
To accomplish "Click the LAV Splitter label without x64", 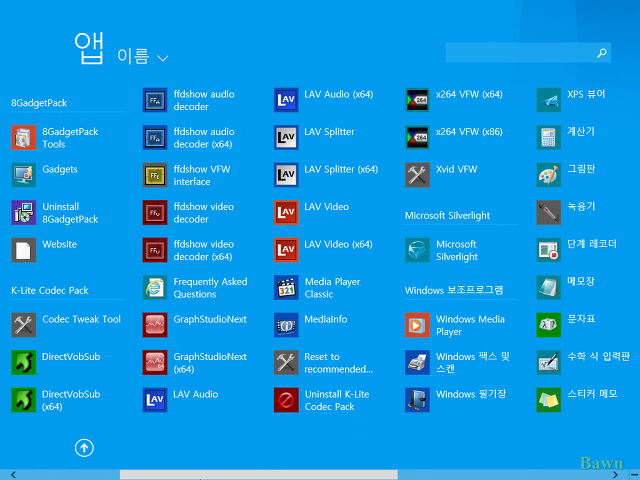I will pos(329,132).
